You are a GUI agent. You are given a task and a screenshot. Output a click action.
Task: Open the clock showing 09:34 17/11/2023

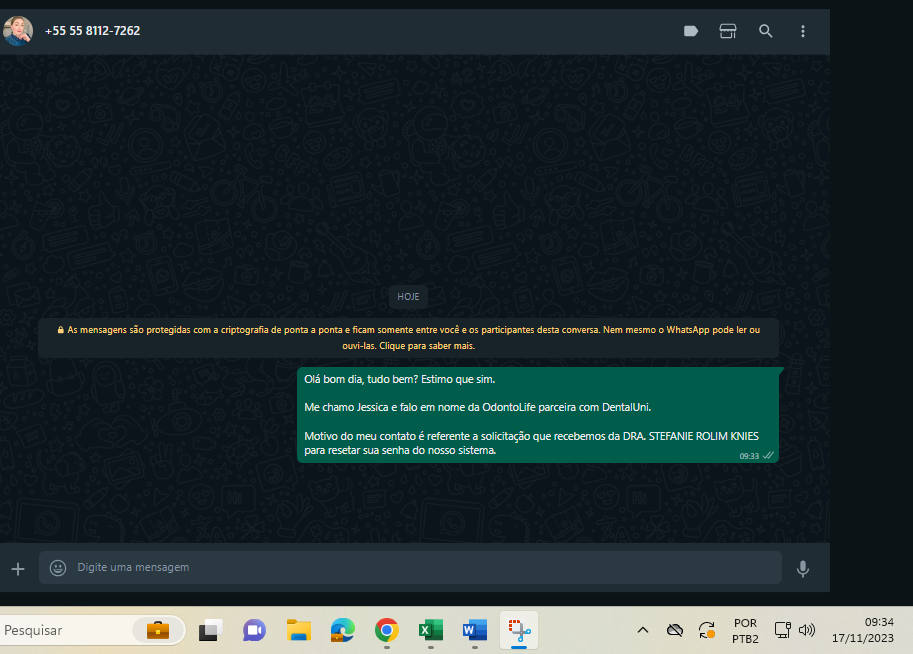point(863,630)
